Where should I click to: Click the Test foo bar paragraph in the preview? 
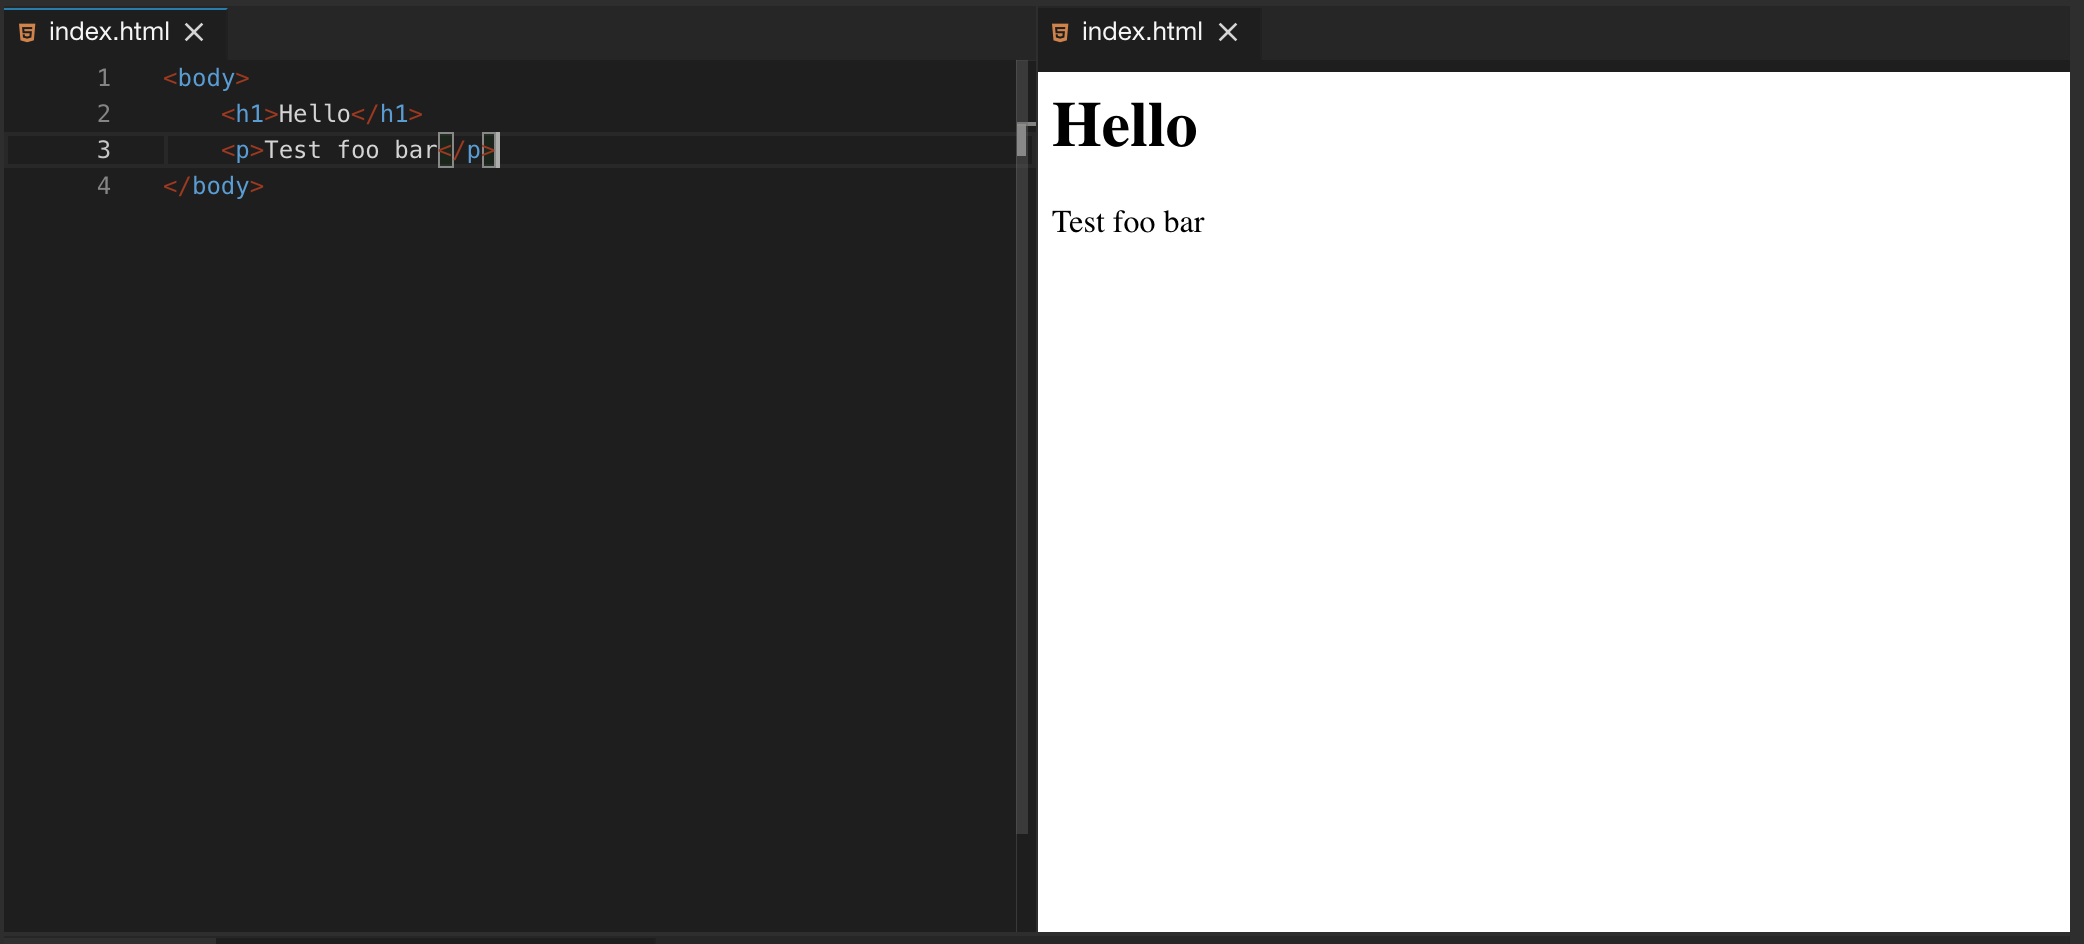pyautogui.click(x=1127, y=221)
